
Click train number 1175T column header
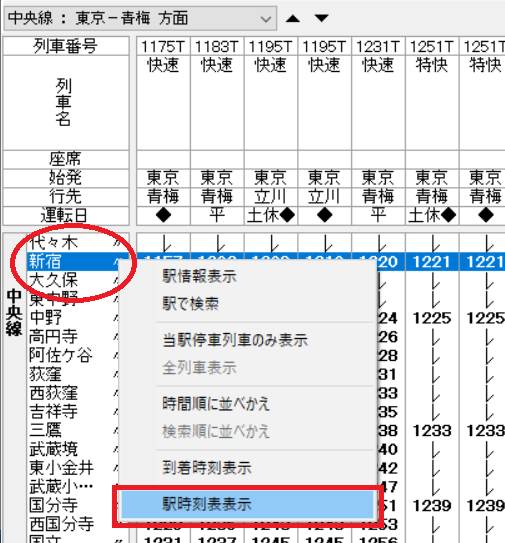(x=163, y=46)
